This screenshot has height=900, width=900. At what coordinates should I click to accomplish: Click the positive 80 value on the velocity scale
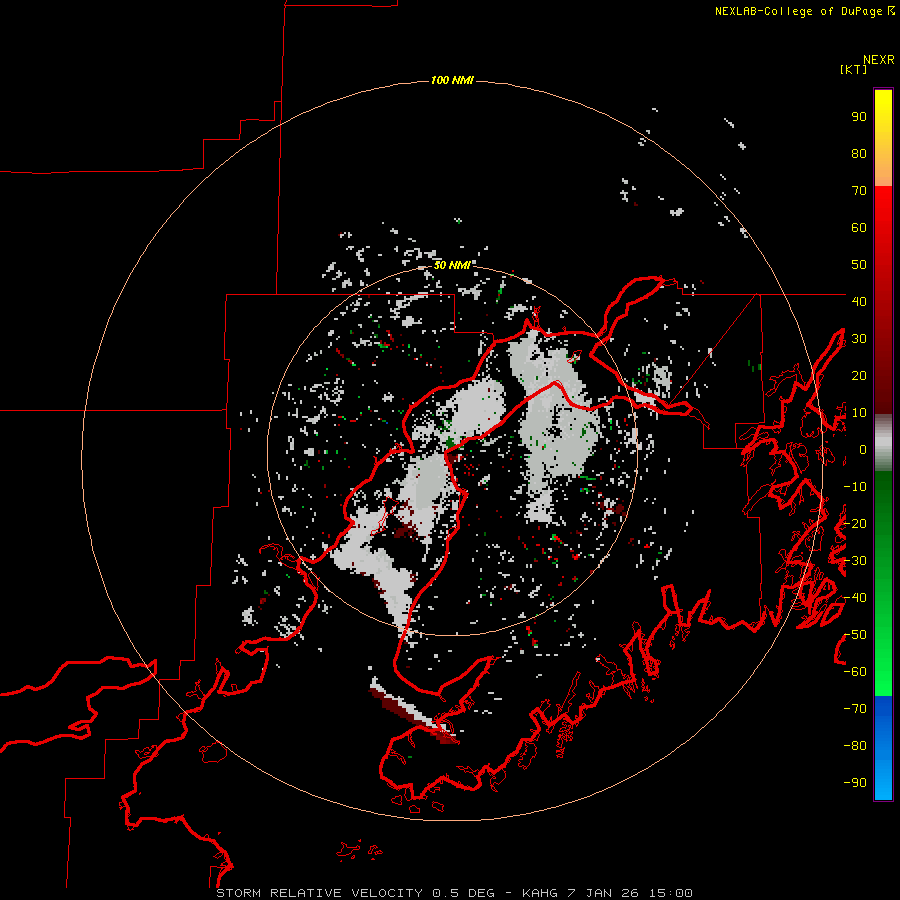(859, 154)
